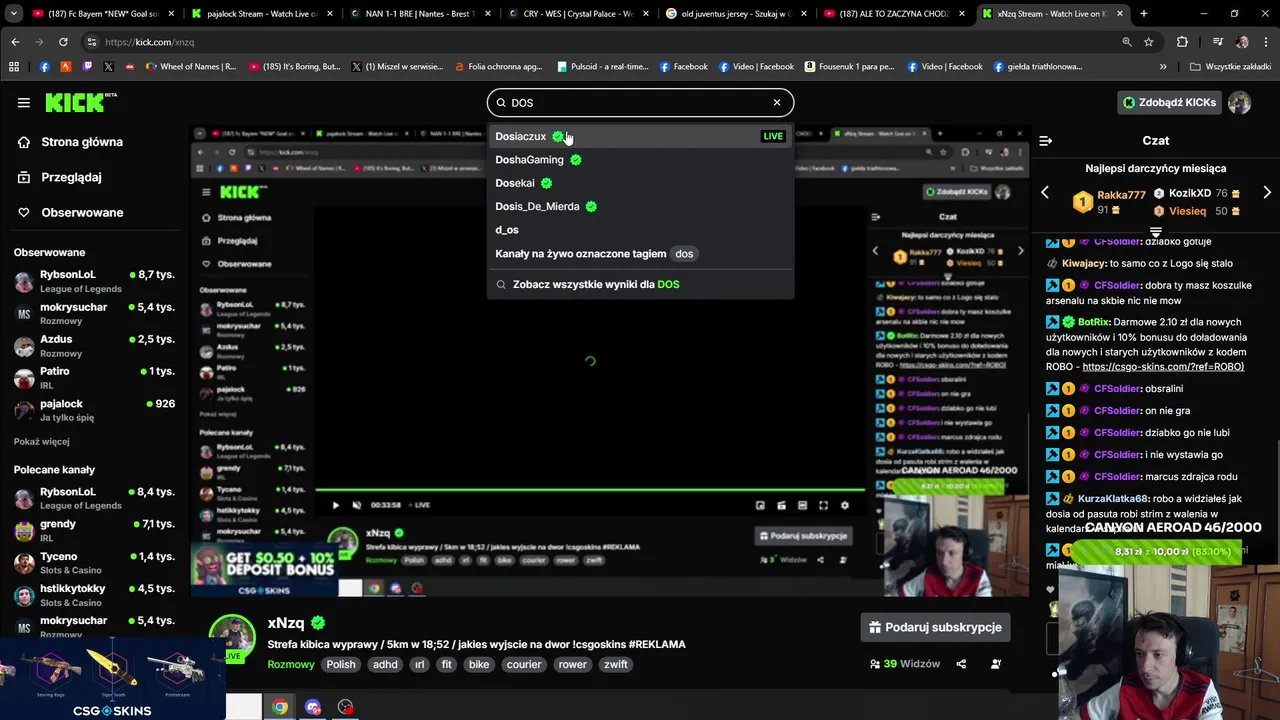Click the player play button
This screenshot has width=1280, height=720.
pyautogui.click(x=335, y=505)
